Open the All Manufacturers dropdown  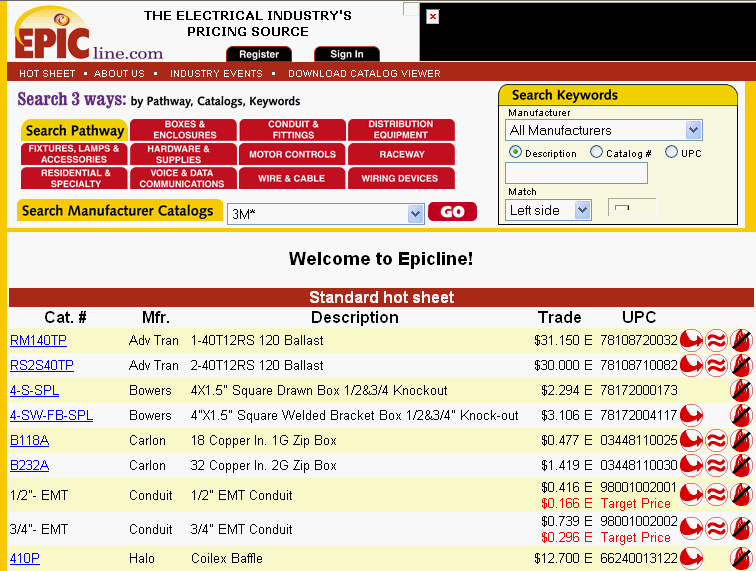pyautogui.click(x=604, y=130)
